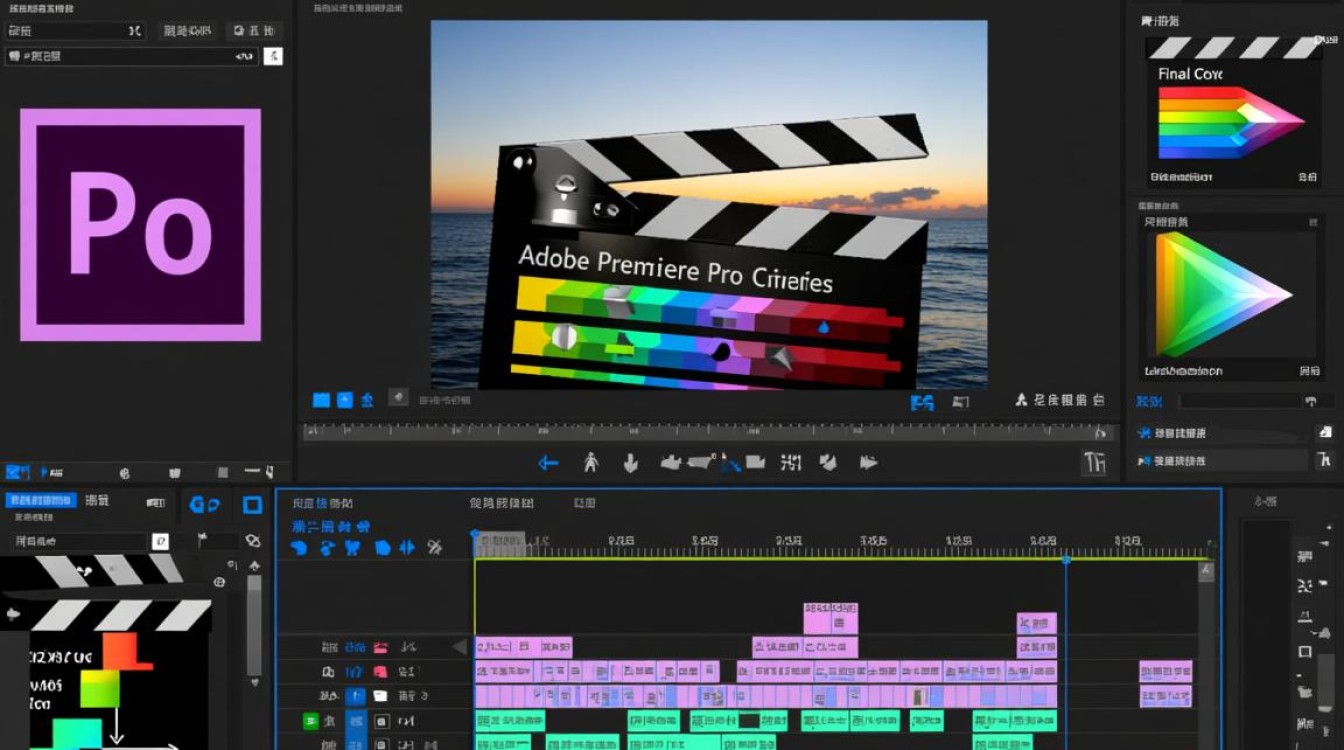Click the white square button beside the lower-left field
Image resolution: width=1344 pixels, height=750 pixels.
[160, 541]
